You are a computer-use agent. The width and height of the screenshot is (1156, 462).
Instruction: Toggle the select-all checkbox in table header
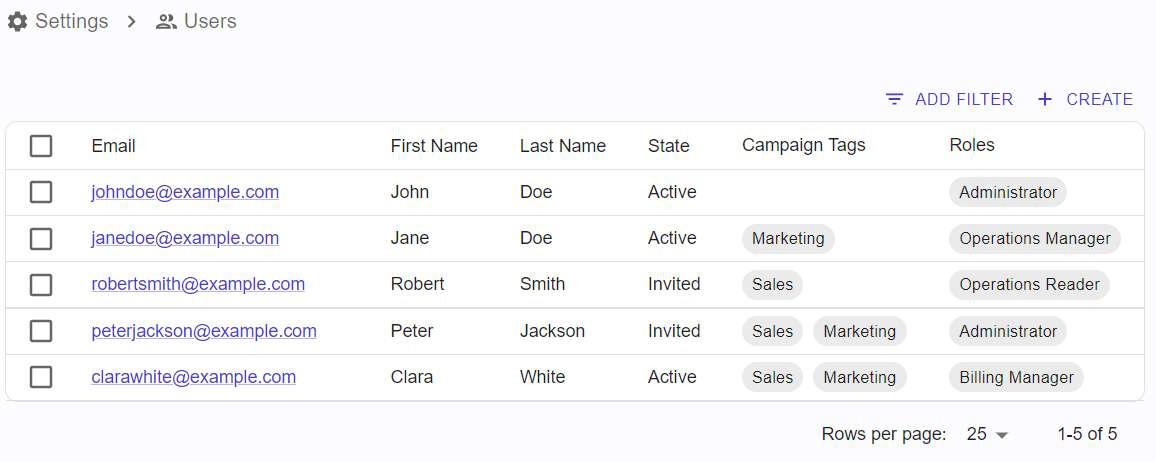(41, 146)
